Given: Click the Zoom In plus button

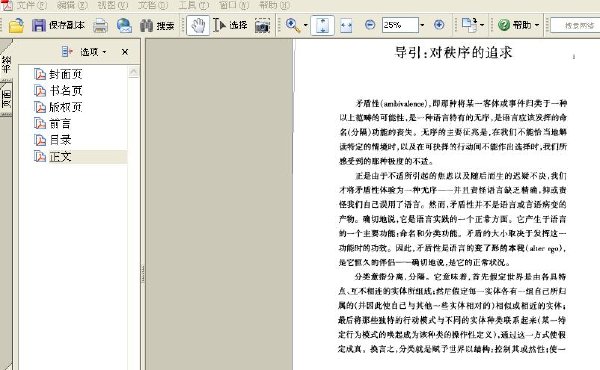Looking at the screenshot, I should [x=439, y=25].
